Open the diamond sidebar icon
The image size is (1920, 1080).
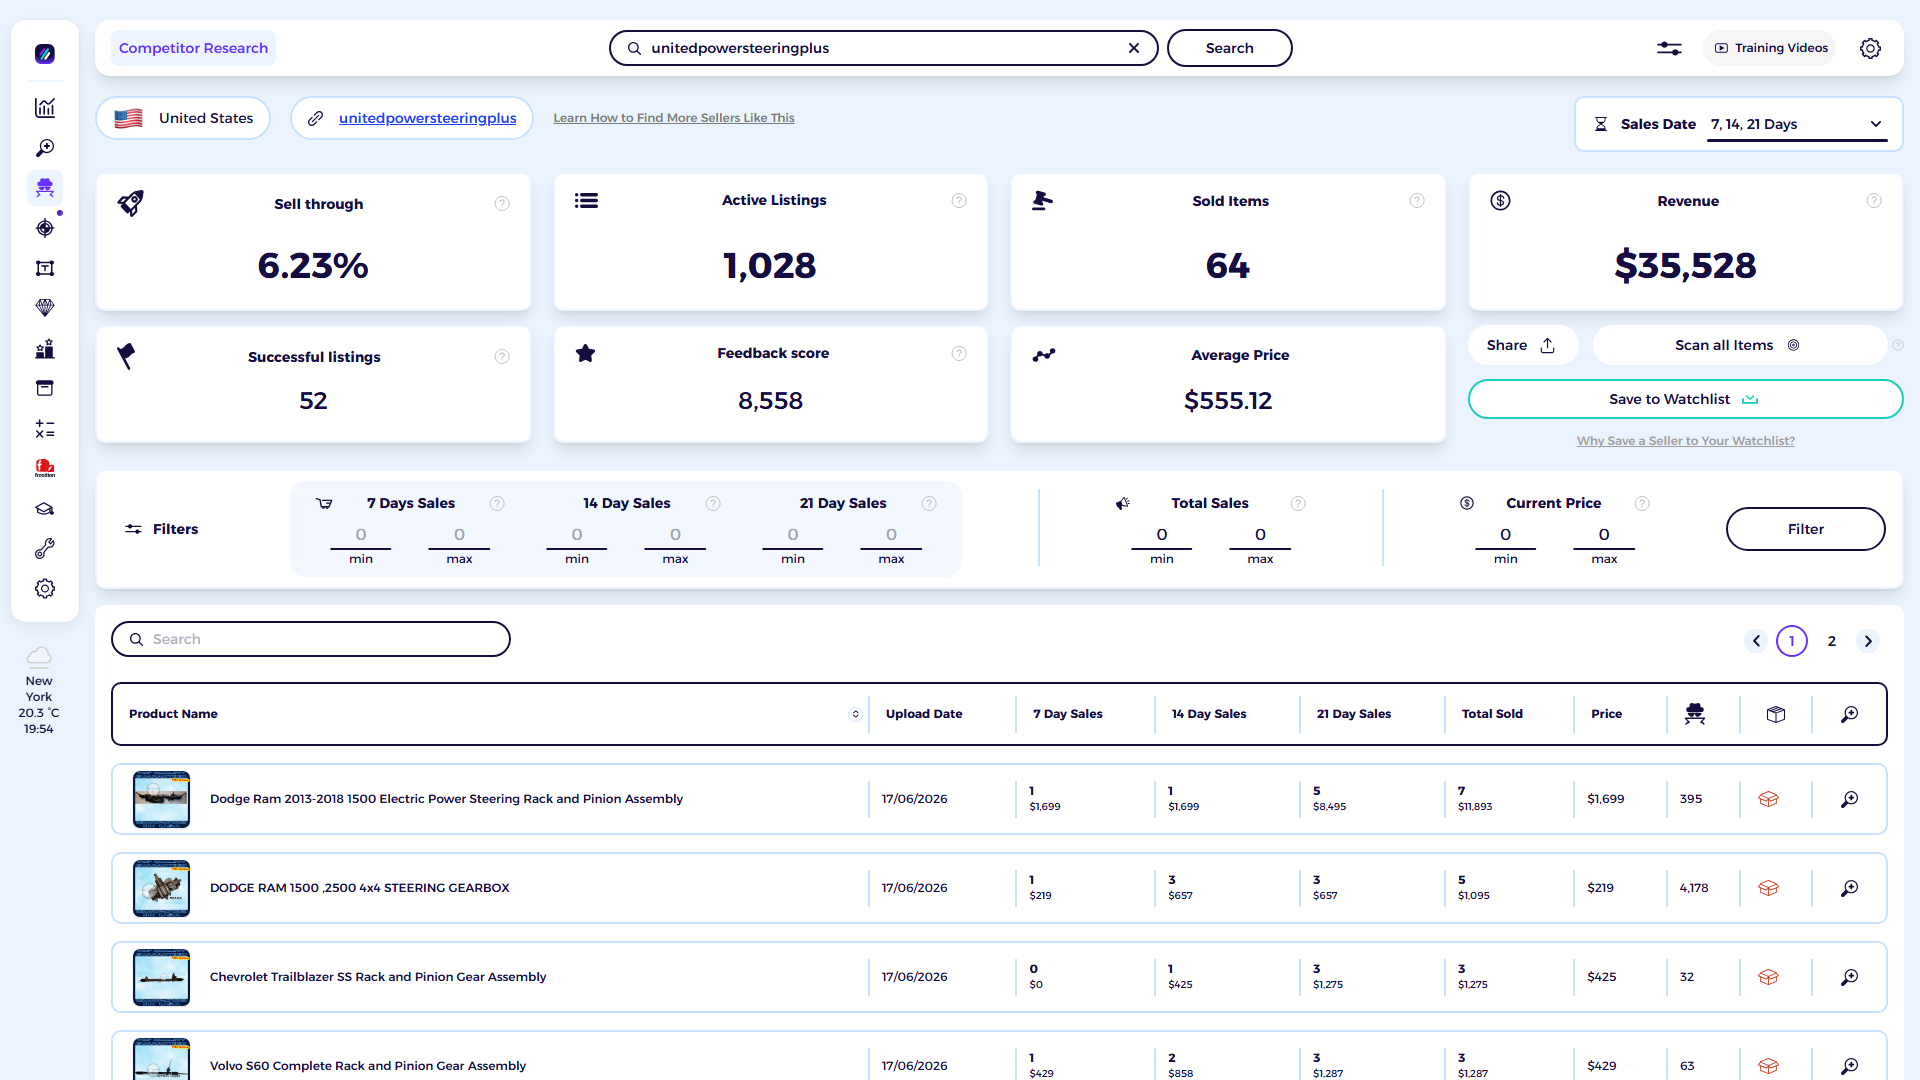(45, 308)
